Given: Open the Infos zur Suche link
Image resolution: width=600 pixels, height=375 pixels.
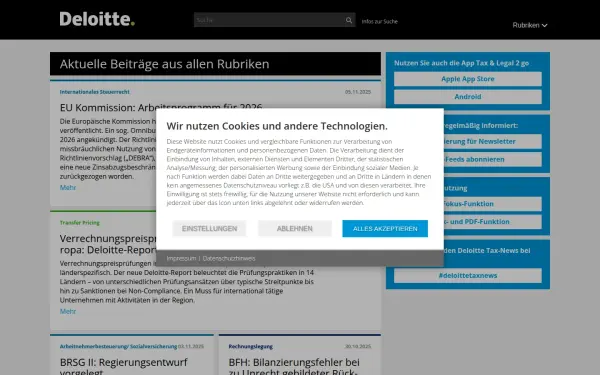Looking at the screenshot, I should (x=380, y=21).
